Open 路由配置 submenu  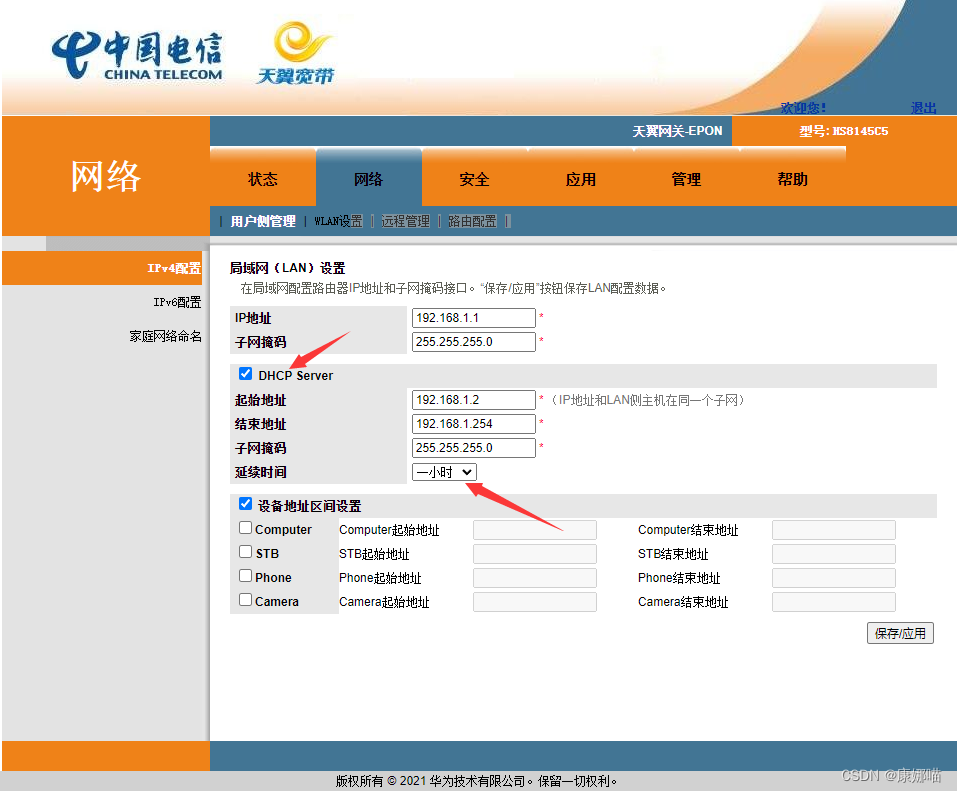tap(472, 221)
